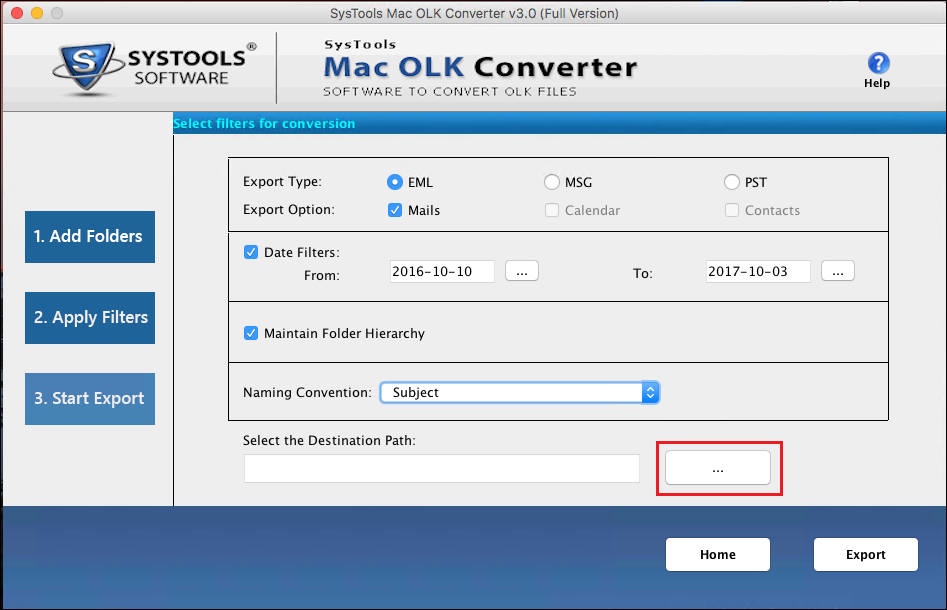Go to step 1. Add Folders
Viewport: 947px width, 610px height.
pos(90,237)
